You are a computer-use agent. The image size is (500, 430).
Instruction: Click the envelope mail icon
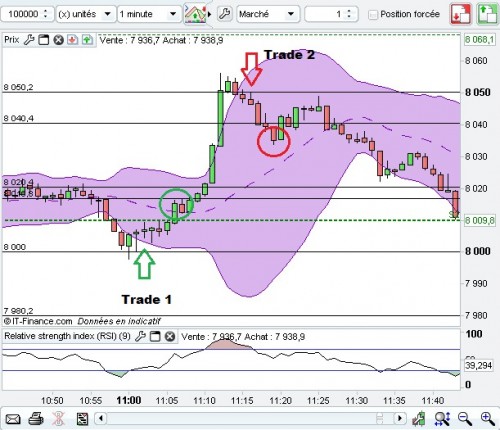pos(13,419)
